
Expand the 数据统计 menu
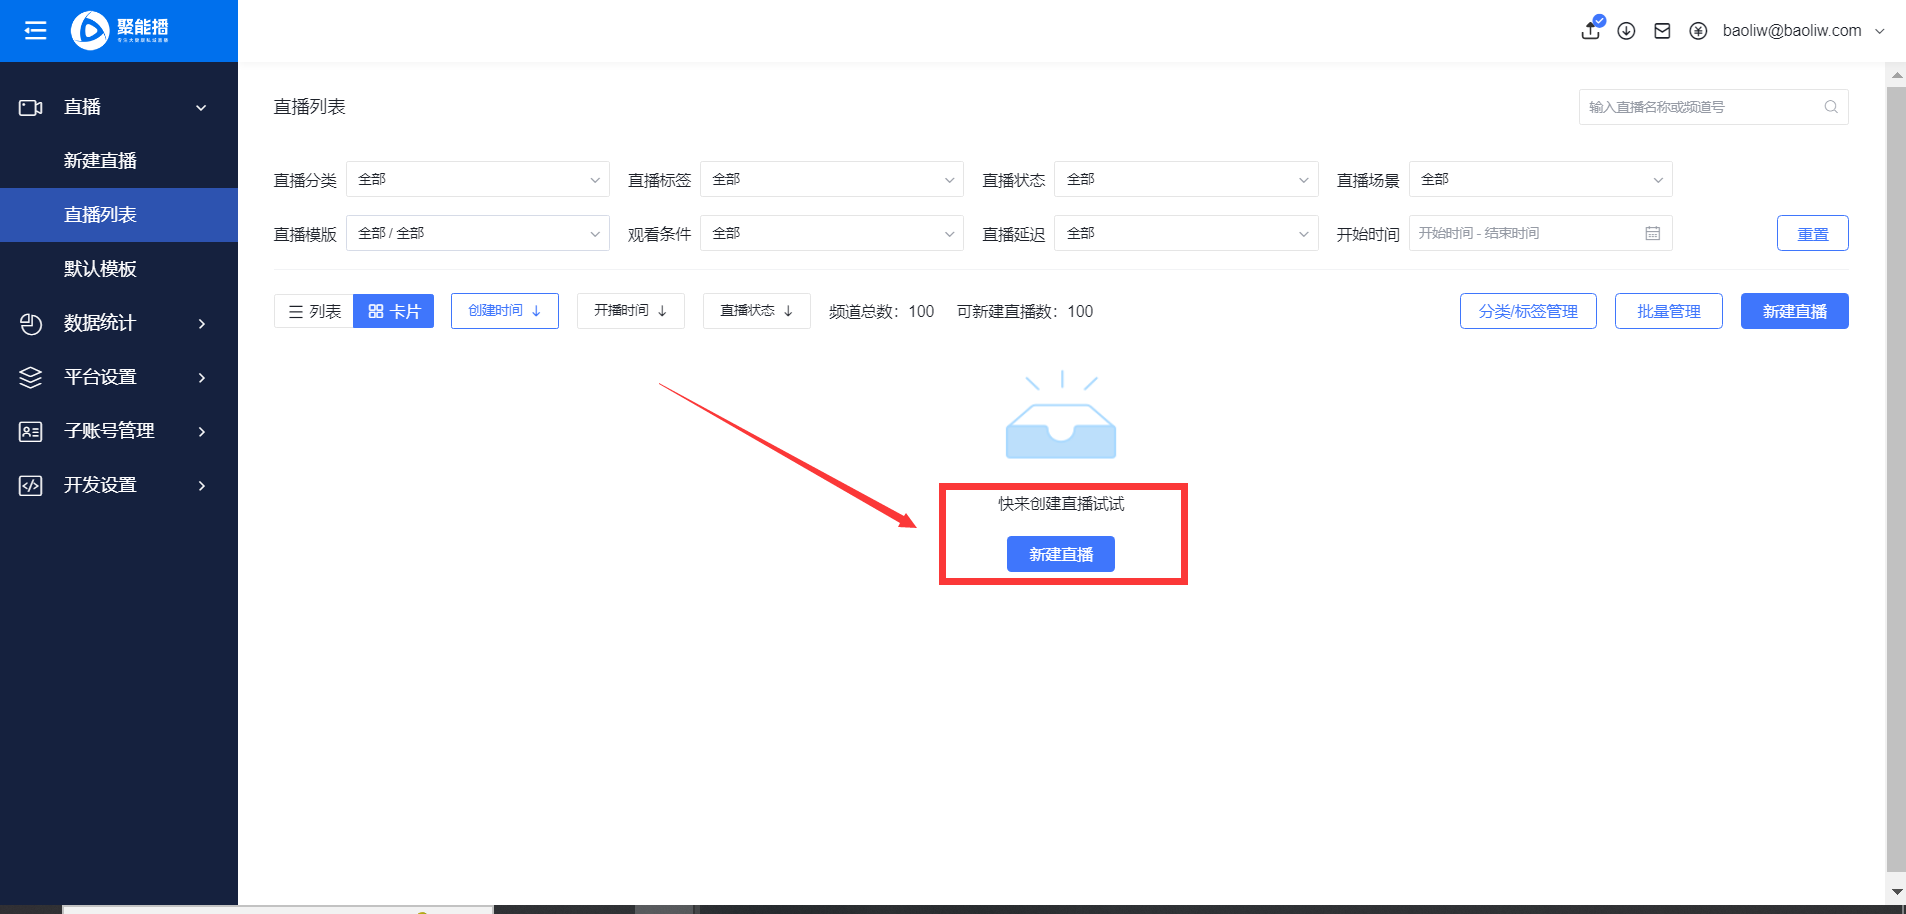pyautogui.click(x=119, y=323)
